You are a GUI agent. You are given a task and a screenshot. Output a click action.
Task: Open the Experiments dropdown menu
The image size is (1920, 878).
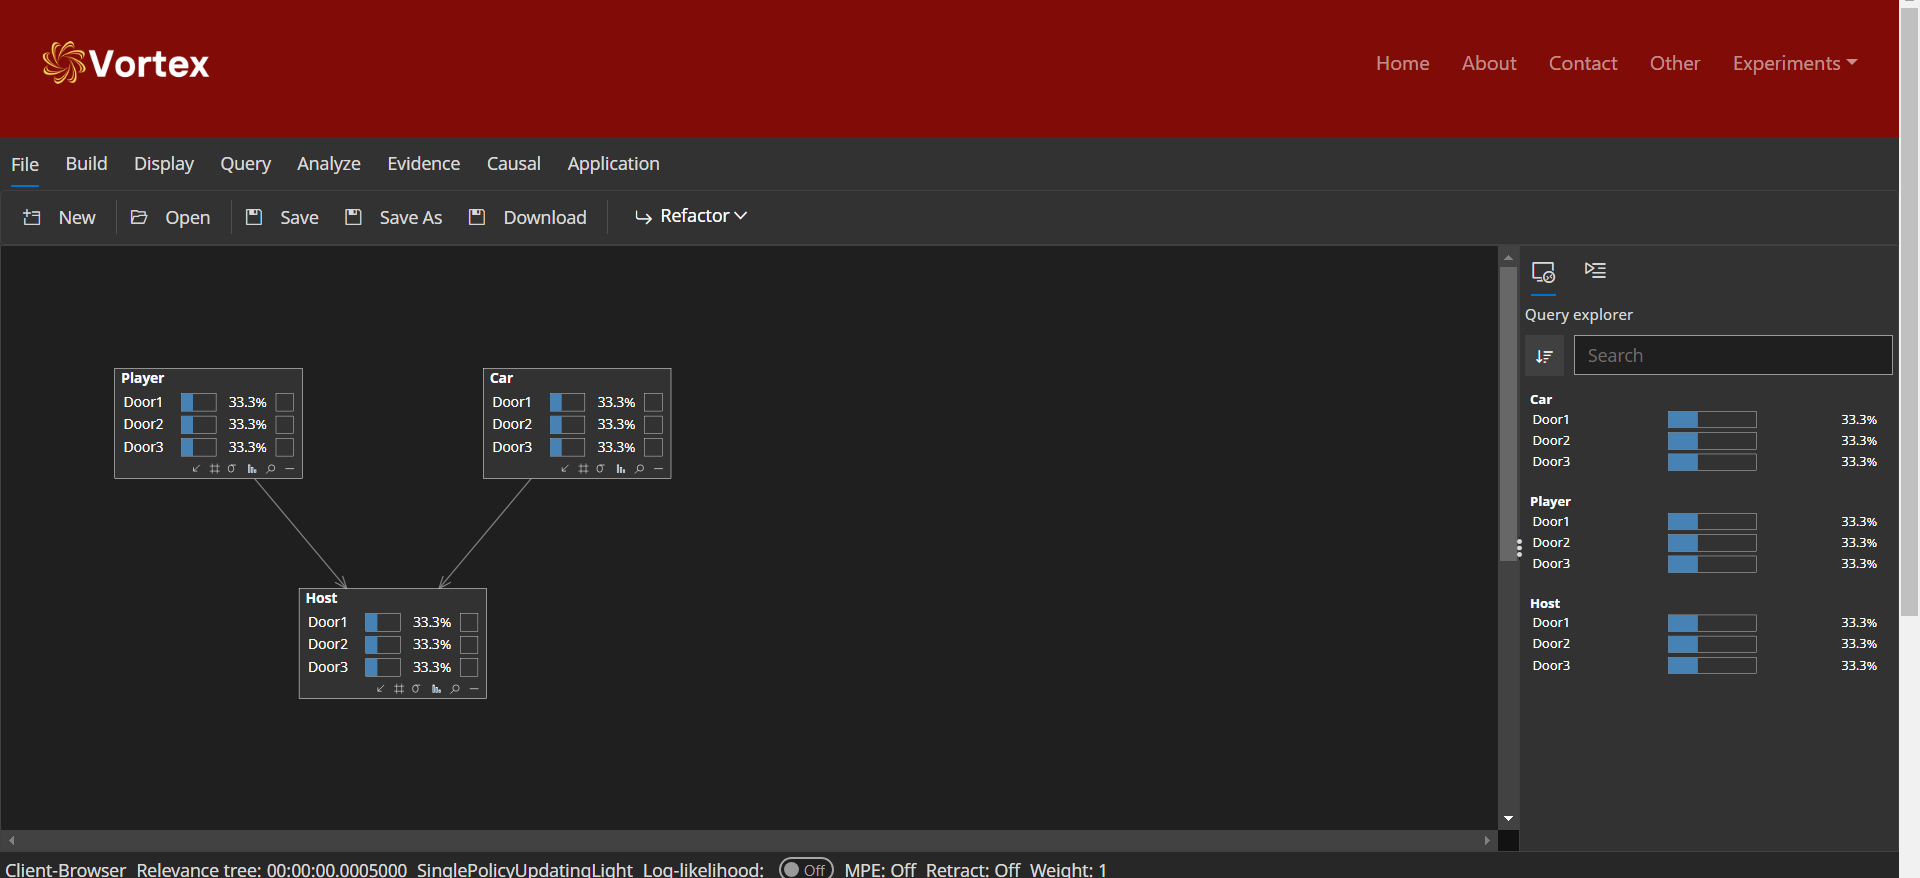click(1794, 63)
